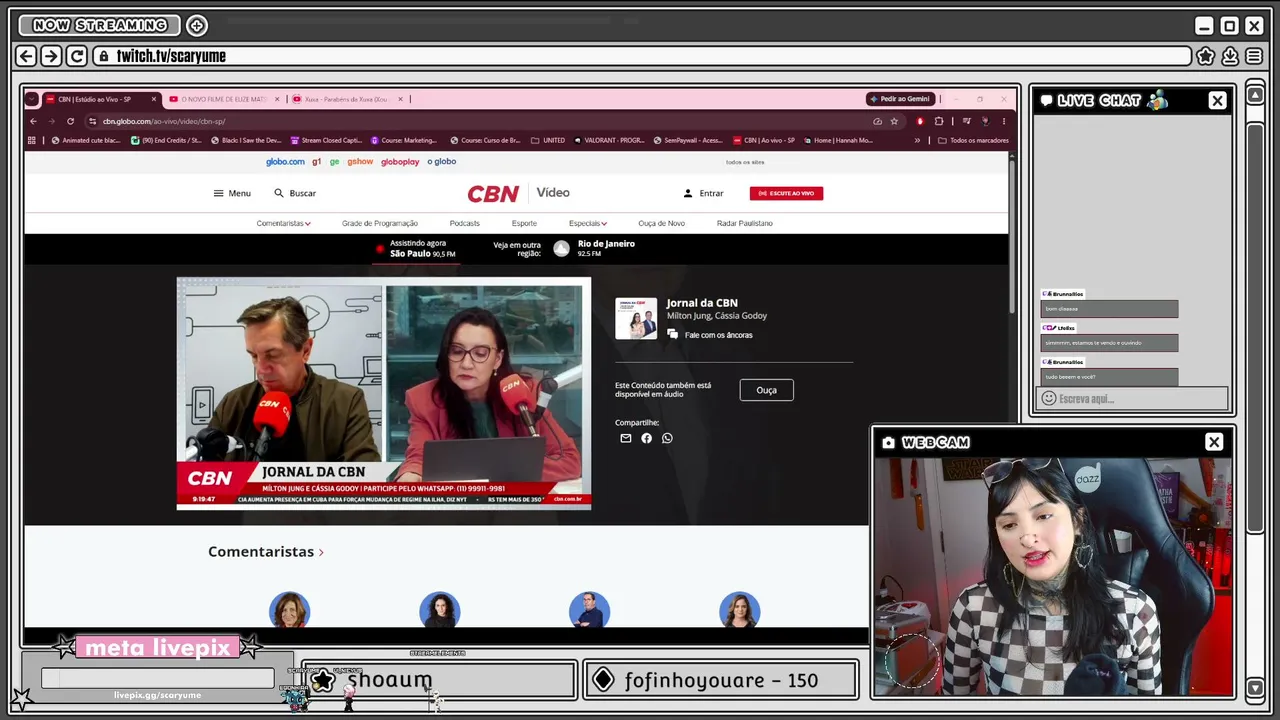This screenshot has width=1280, height=720.
Task: Share the broadcast by email icon
Action: click(x=626, y=438)
